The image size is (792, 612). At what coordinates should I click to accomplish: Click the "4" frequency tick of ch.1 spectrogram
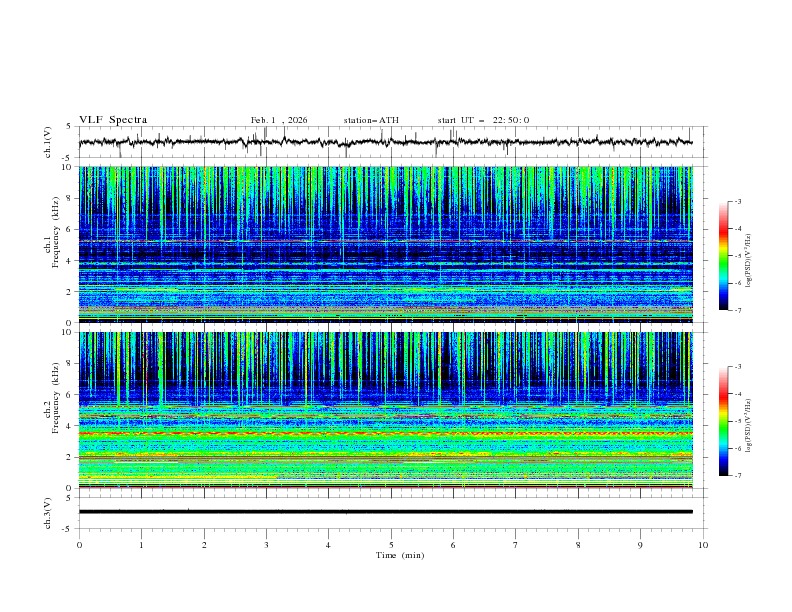(x=71, y=261)
